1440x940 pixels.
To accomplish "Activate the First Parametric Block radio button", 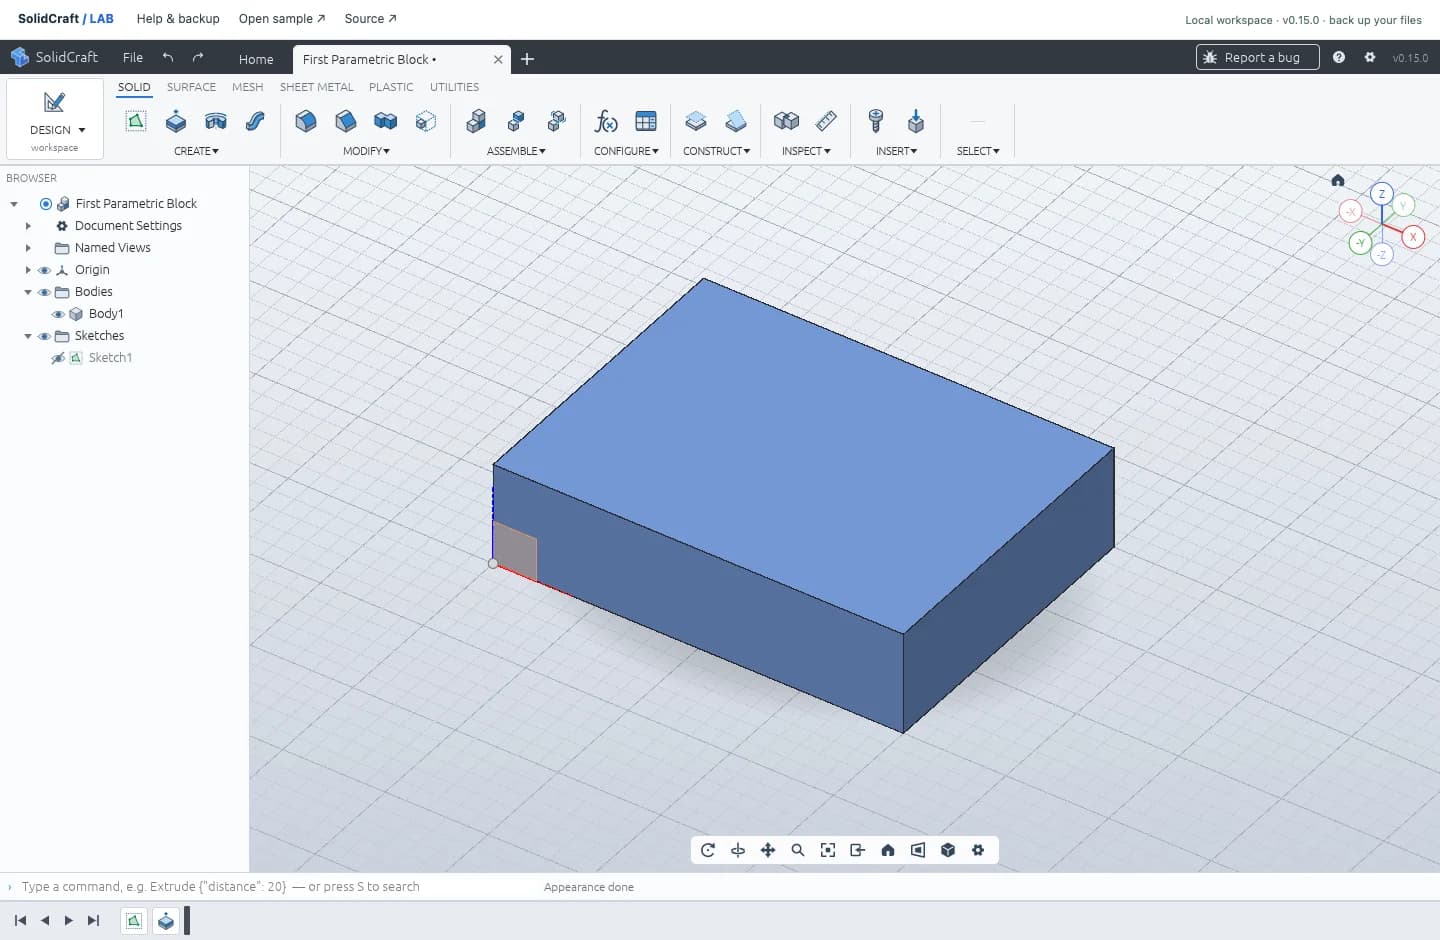I will pyautogui.click(x=46, y=204).
